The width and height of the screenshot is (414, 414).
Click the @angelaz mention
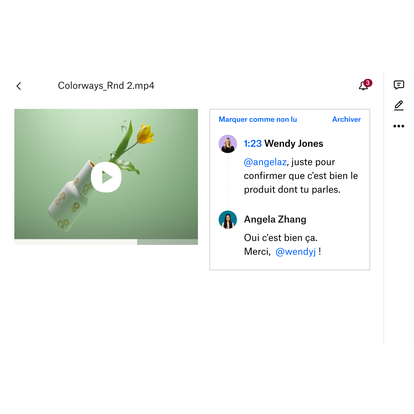pyautogui.click(x=265, y=162)
